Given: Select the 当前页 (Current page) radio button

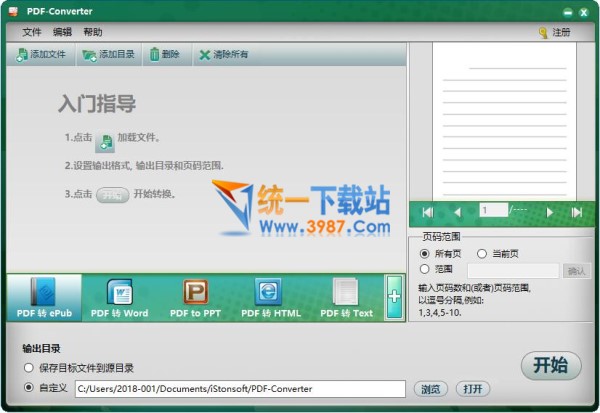Looking at the screenshot, I should tap(482, 254).
